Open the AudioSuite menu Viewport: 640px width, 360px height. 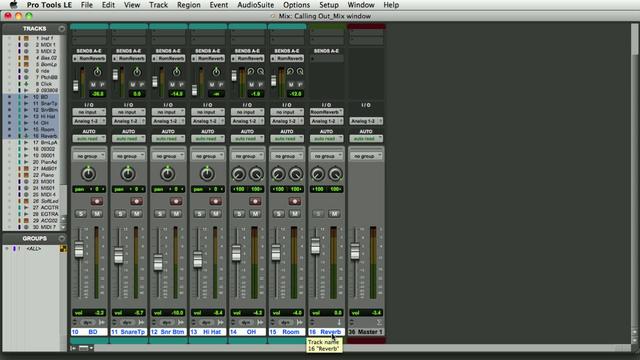(256, 5)
